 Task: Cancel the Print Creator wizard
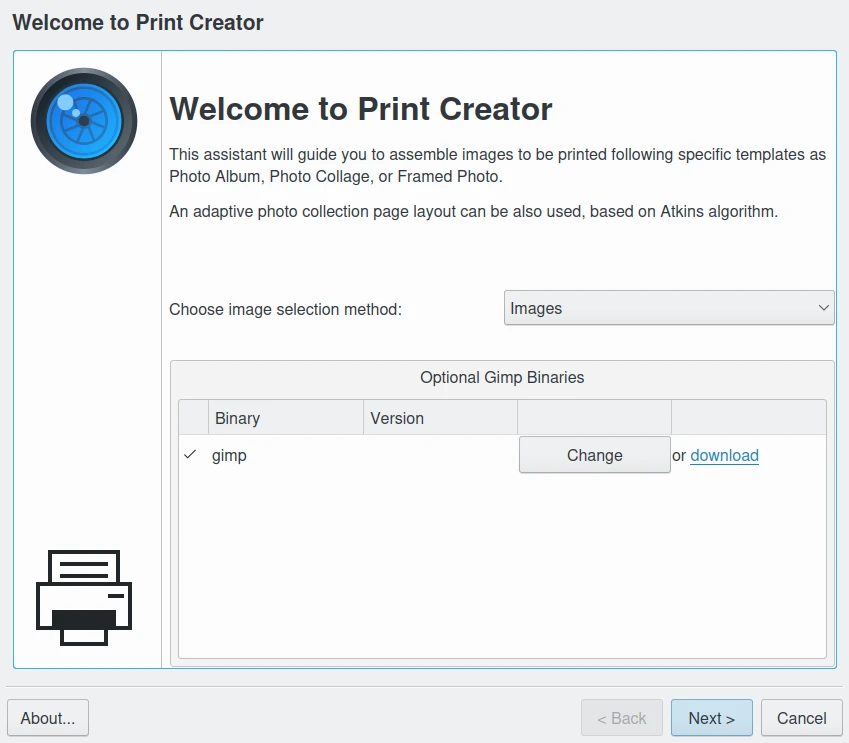pos(801,718)
